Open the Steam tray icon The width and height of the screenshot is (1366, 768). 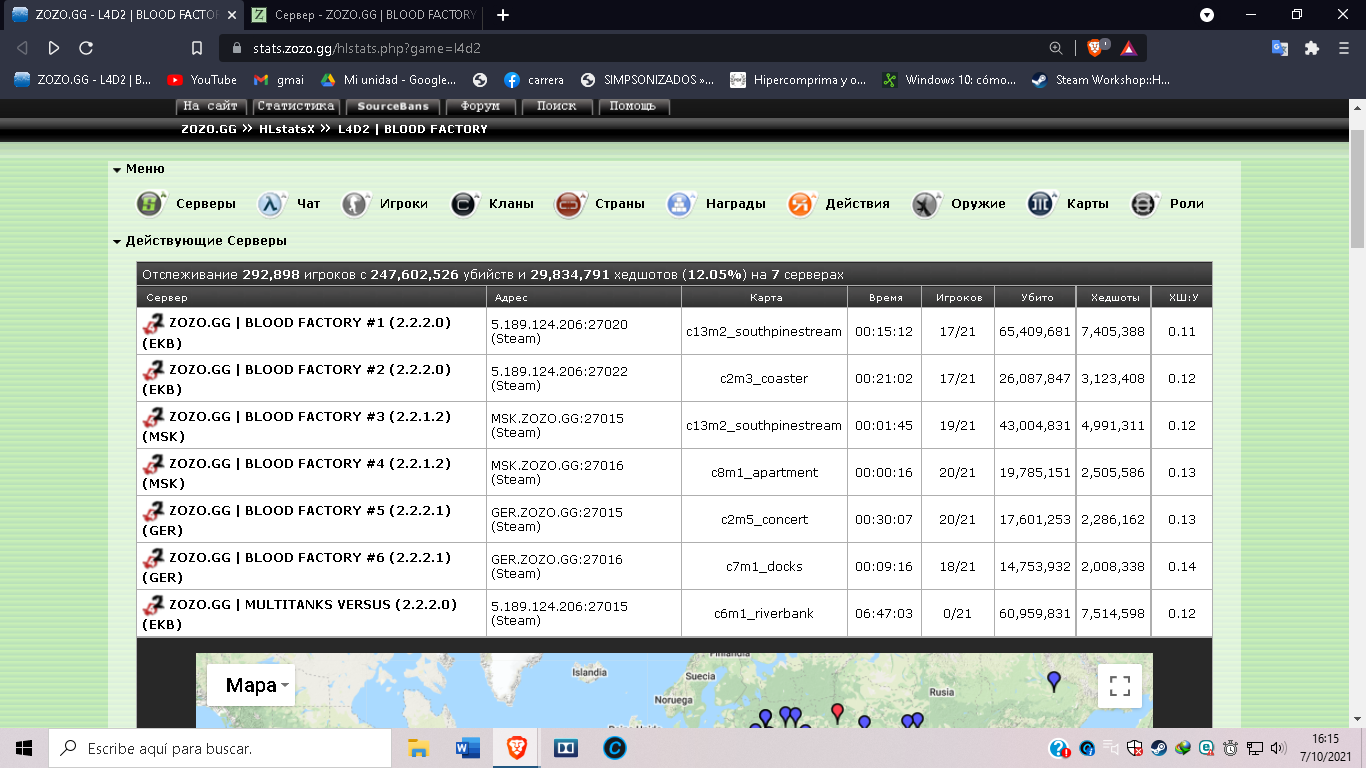click(1158, 748)
